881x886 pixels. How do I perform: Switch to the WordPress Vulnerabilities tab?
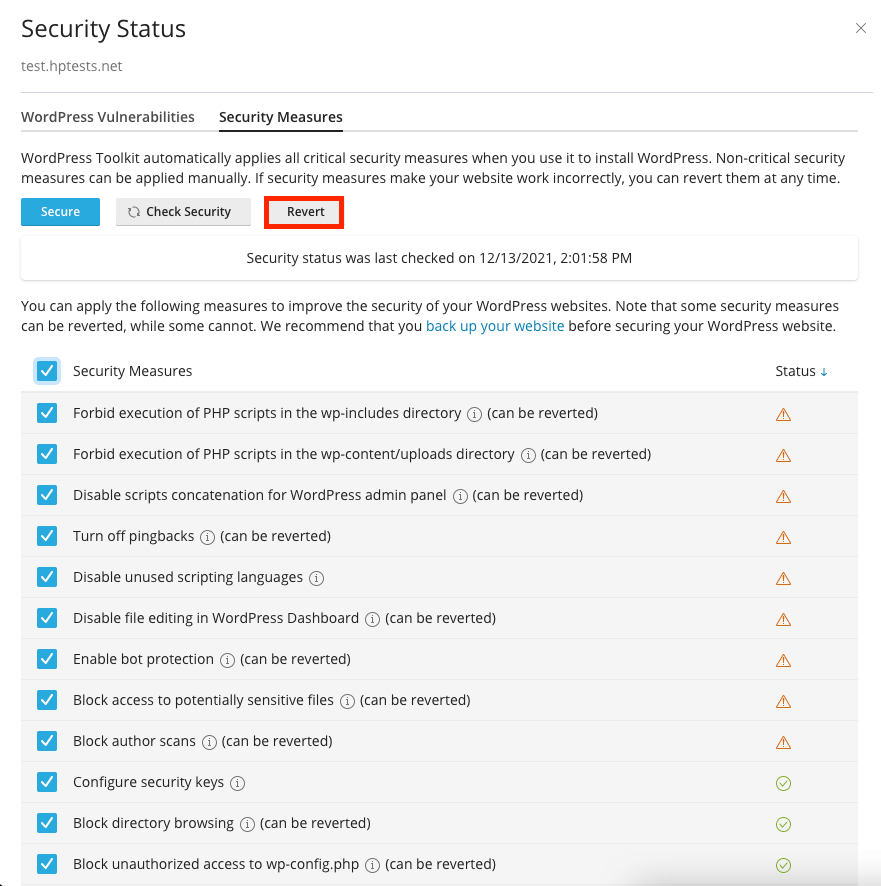pyautogui.click(x=108, y=117)
